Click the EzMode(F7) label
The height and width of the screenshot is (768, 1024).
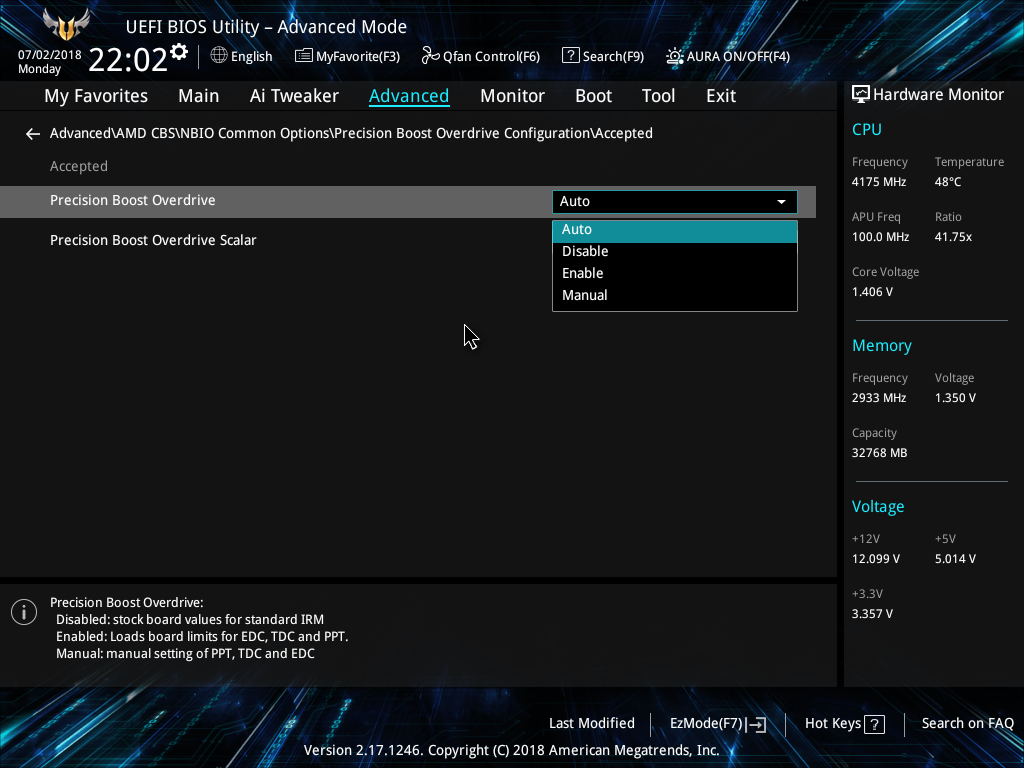pyautogui.click(x=706, y=724)
